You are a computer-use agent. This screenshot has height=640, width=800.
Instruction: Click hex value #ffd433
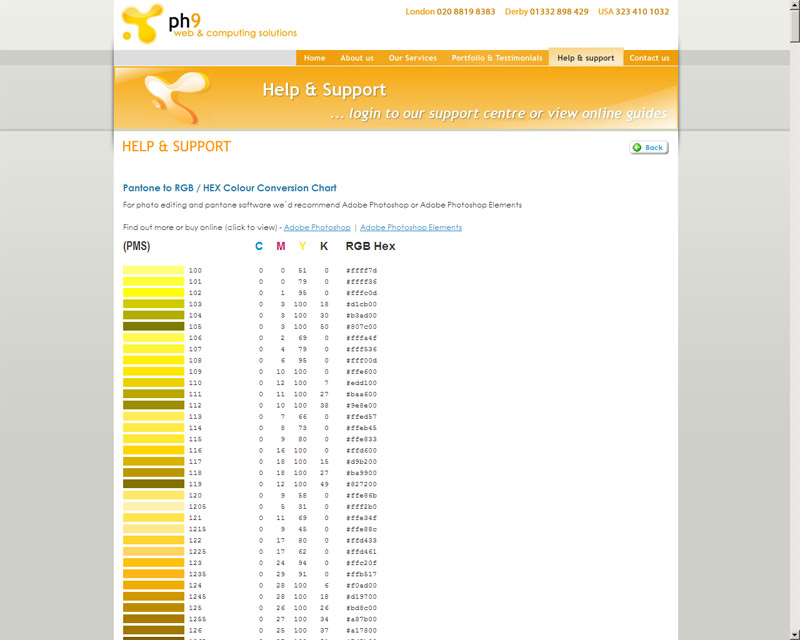[x=361, y=540]
